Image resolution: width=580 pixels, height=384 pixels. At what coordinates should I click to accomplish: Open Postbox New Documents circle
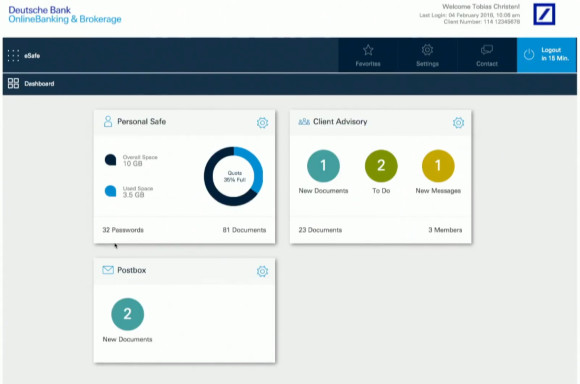pos(128,314)
